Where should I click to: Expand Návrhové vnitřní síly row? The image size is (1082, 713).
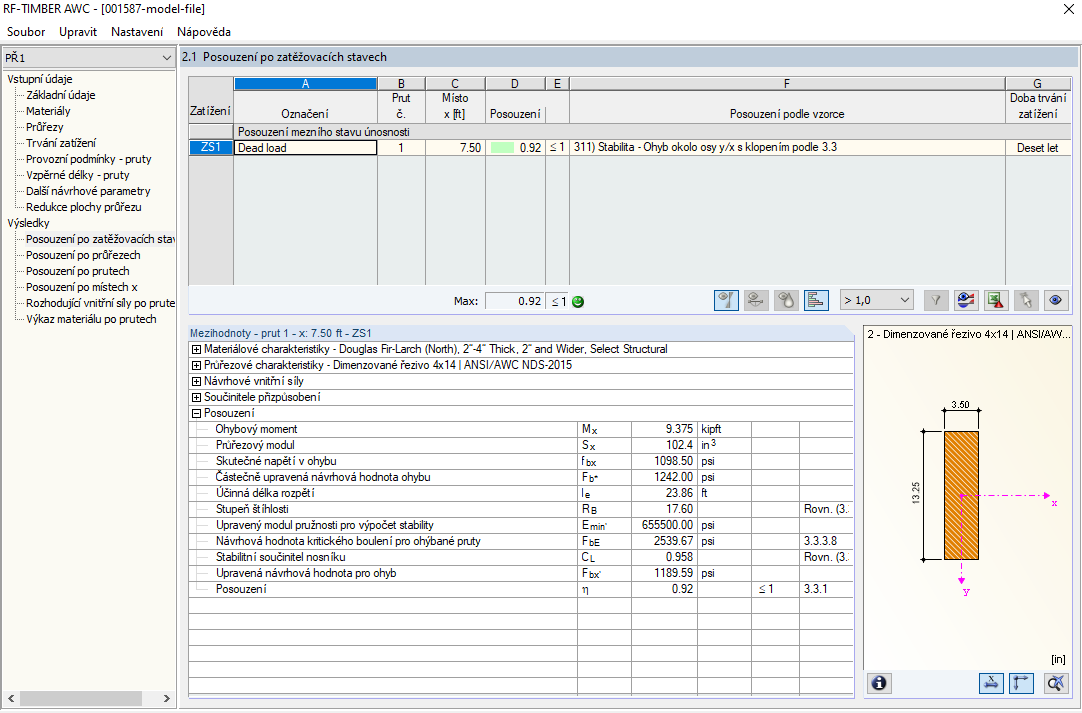(197, 382)
